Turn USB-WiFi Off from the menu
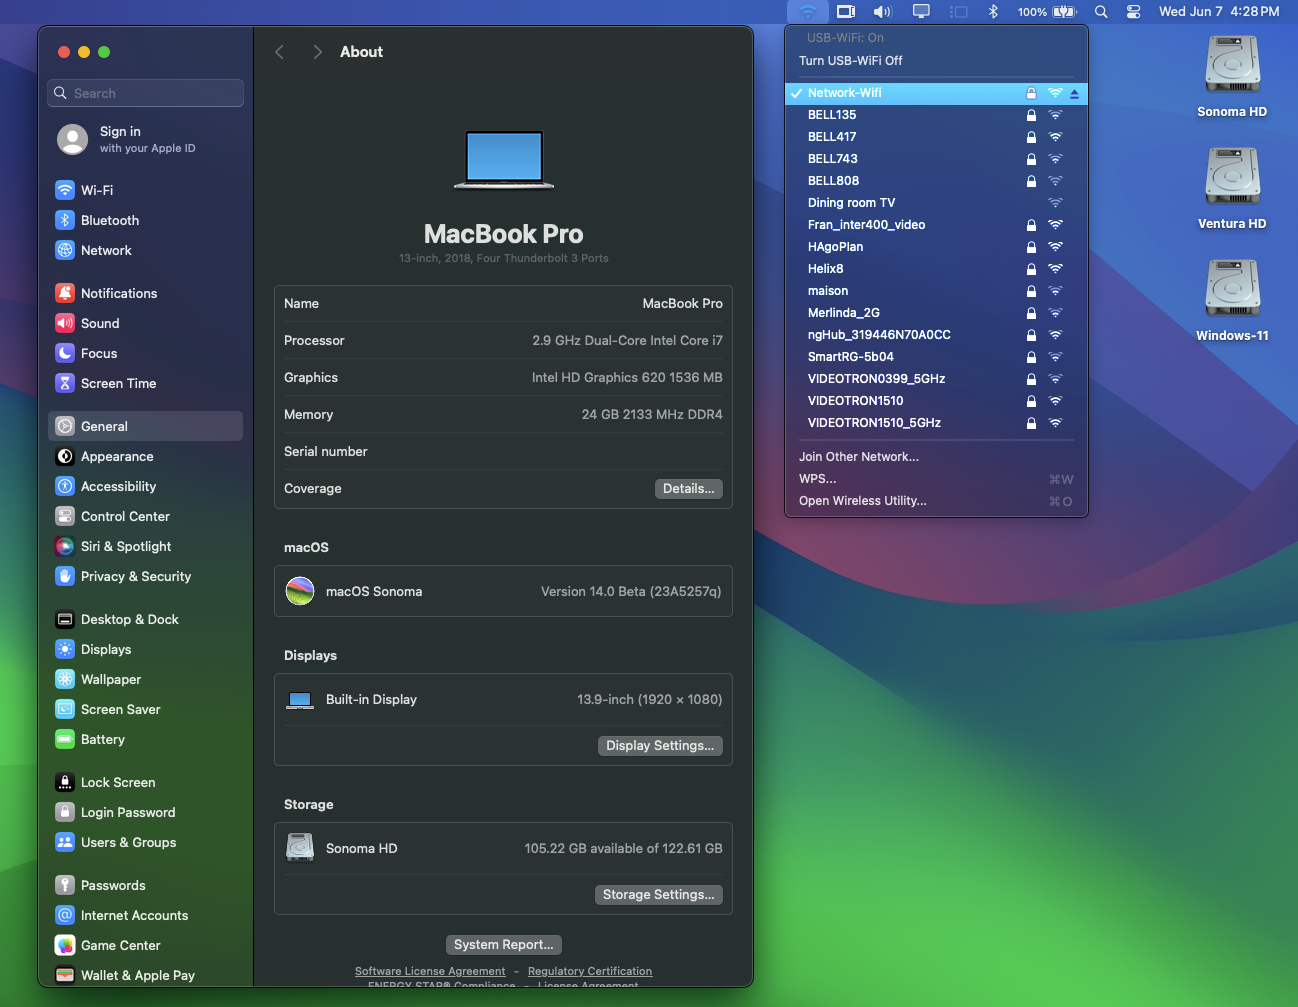Image resolution: width=1298 pixels, height=1007 pixels. coord(850,61)
